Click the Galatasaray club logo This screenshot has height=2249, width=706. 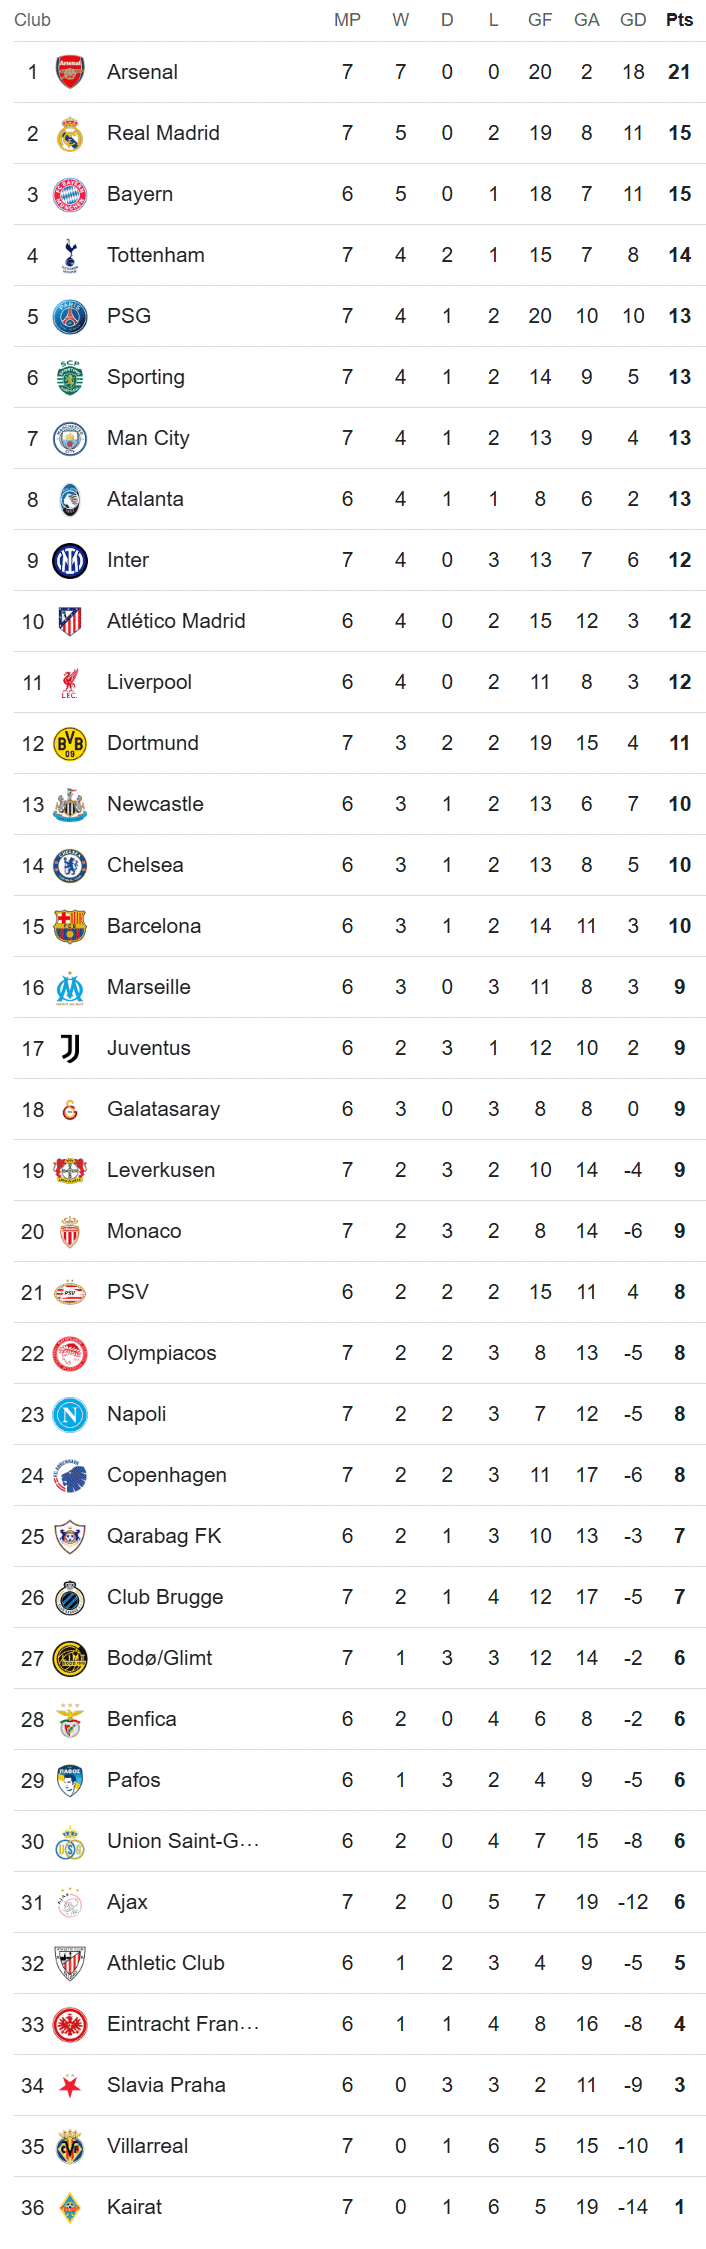coord(70,1109)
